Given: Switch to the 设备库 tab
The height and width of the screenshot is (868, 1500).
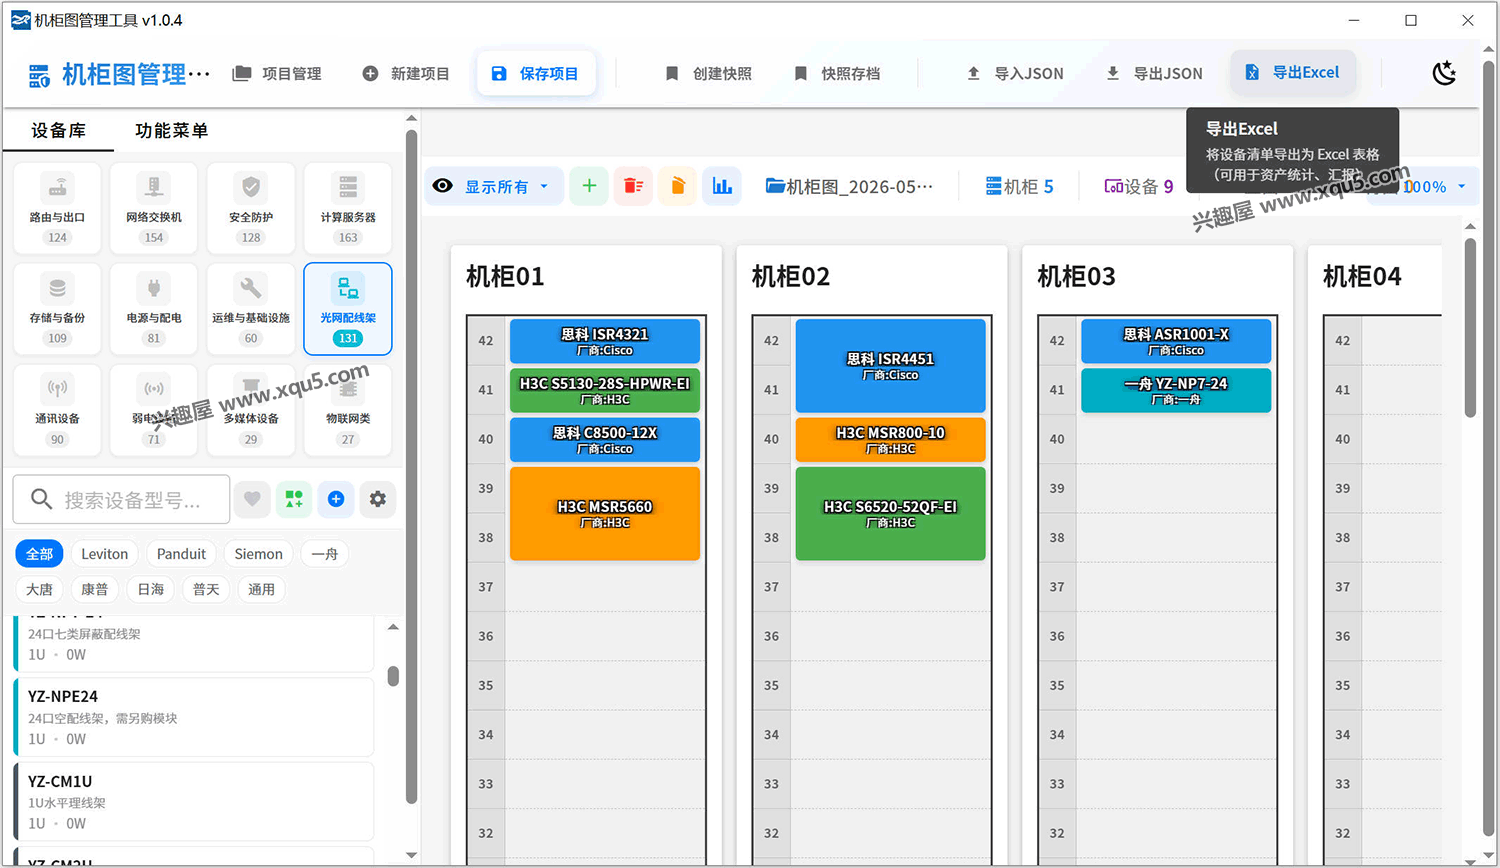Looking at the screenshot, I should 59,131.
